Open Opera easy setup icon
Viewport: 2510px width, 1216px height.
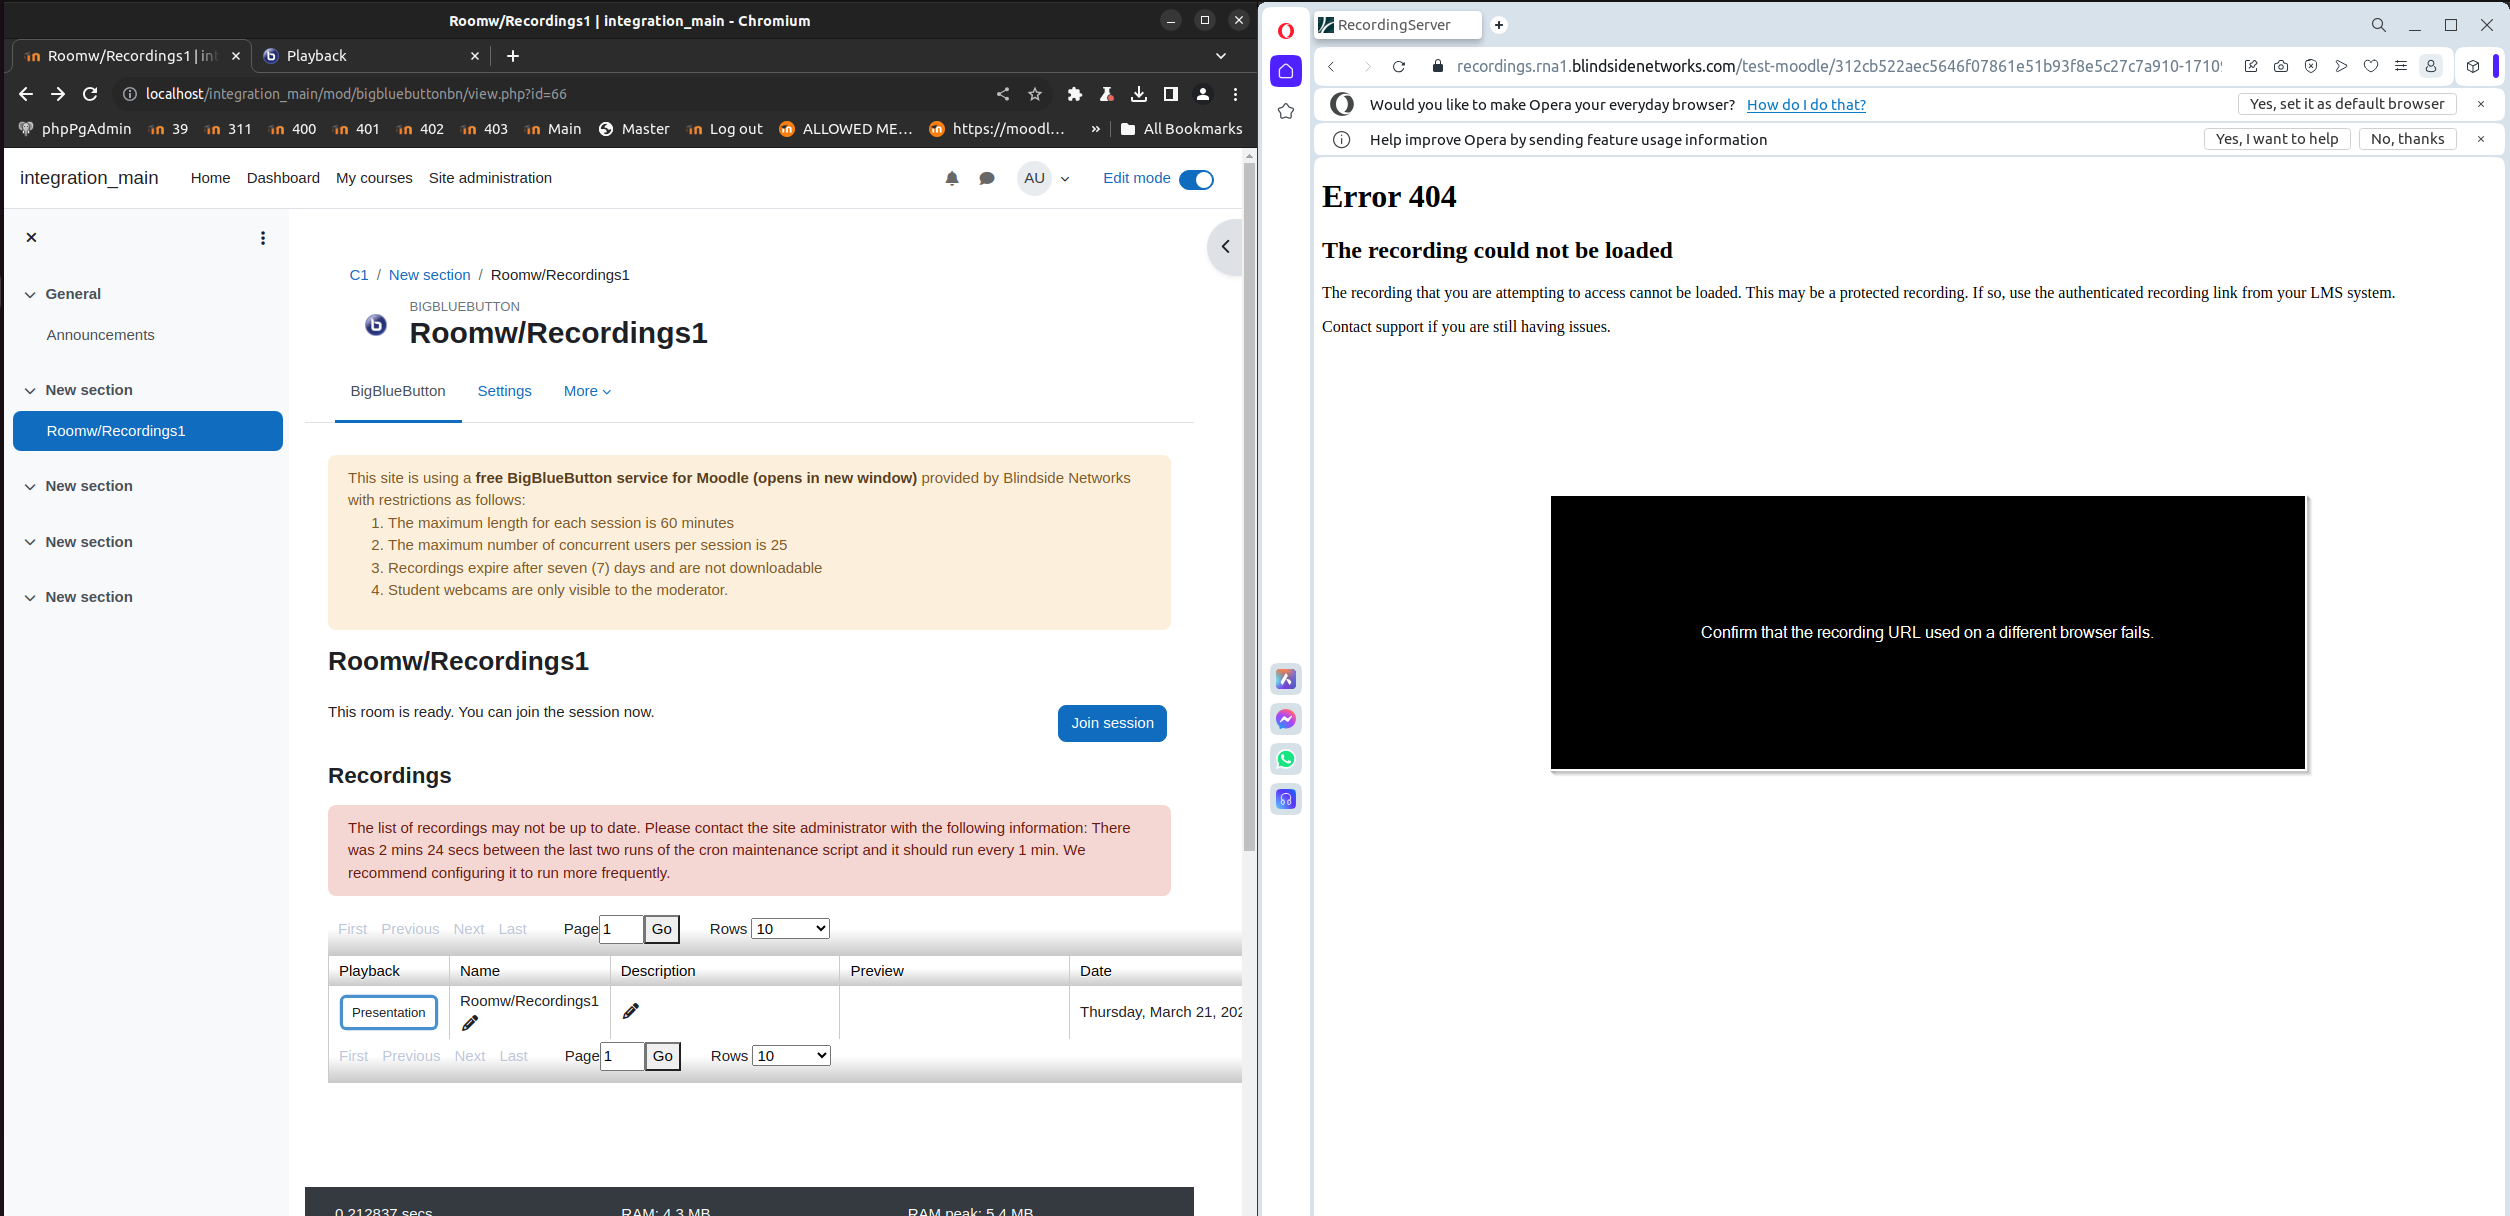tap(2401, 66)
